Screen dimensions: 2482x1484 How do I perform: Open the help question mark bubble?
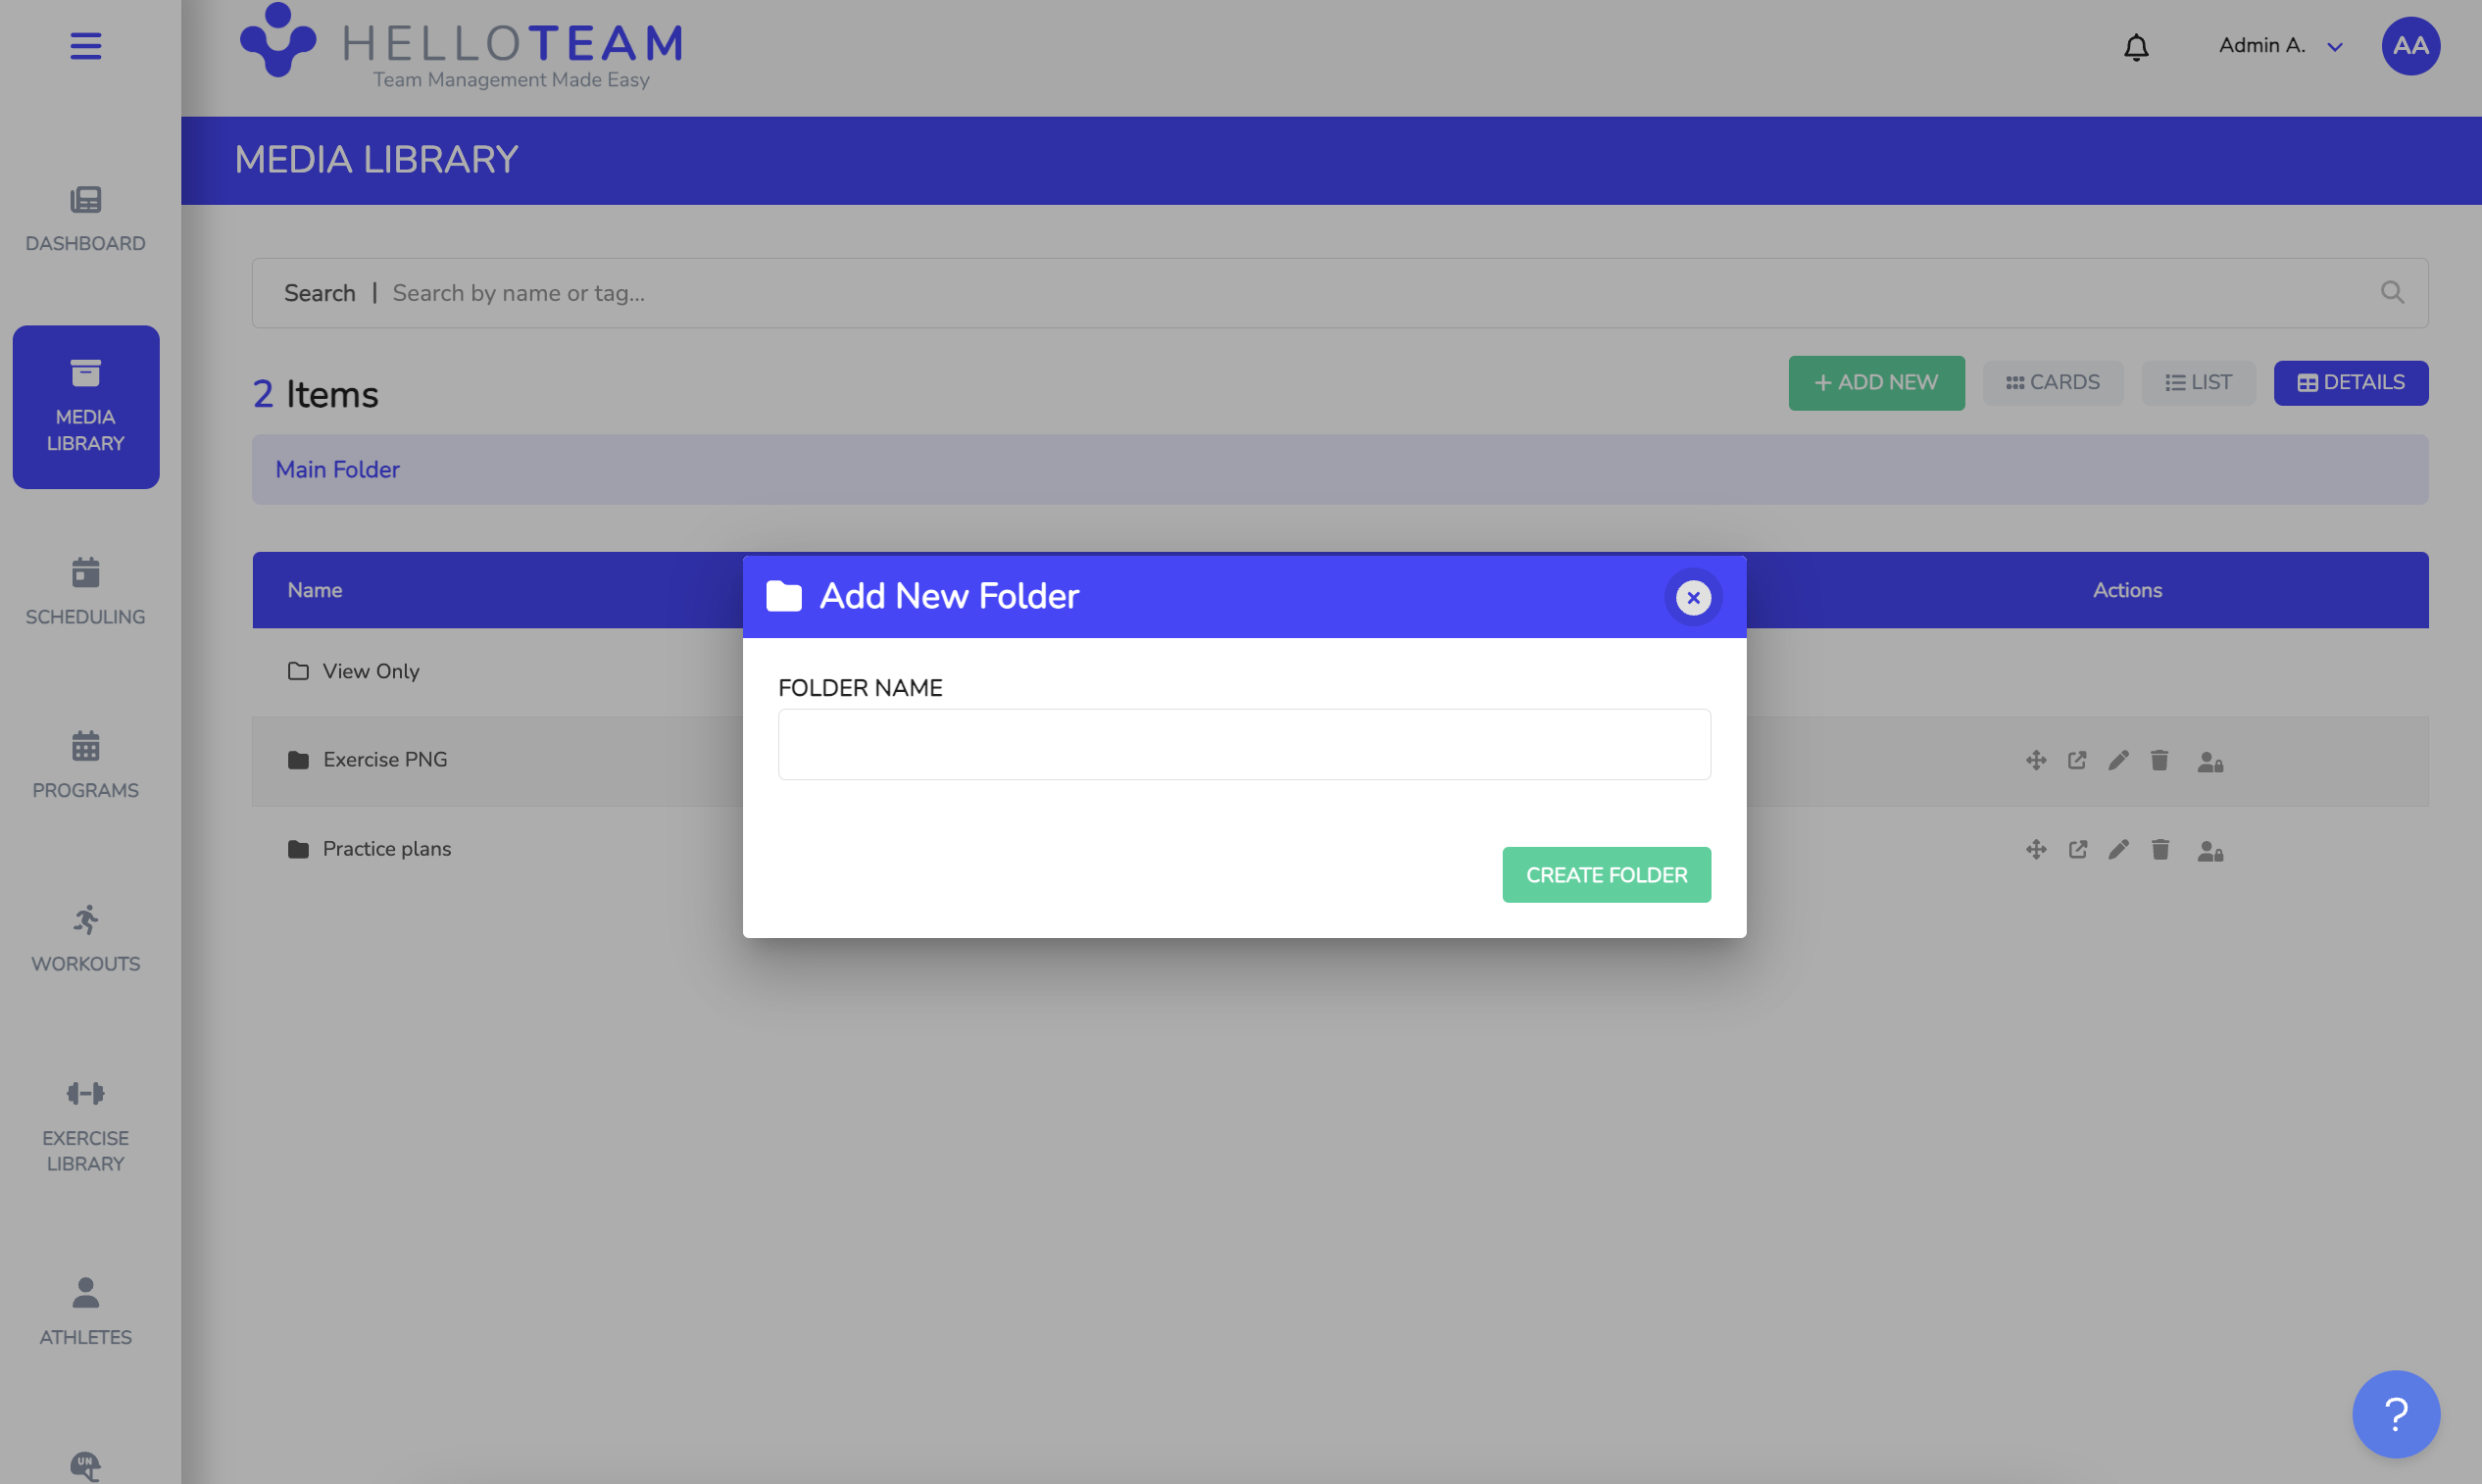coord(2395,1413)
